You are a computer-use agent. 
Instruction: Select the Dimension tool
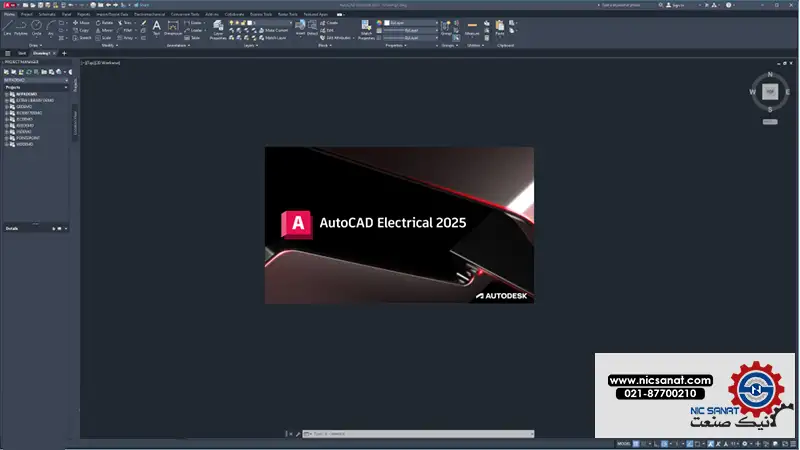click(x=173, y=28)
